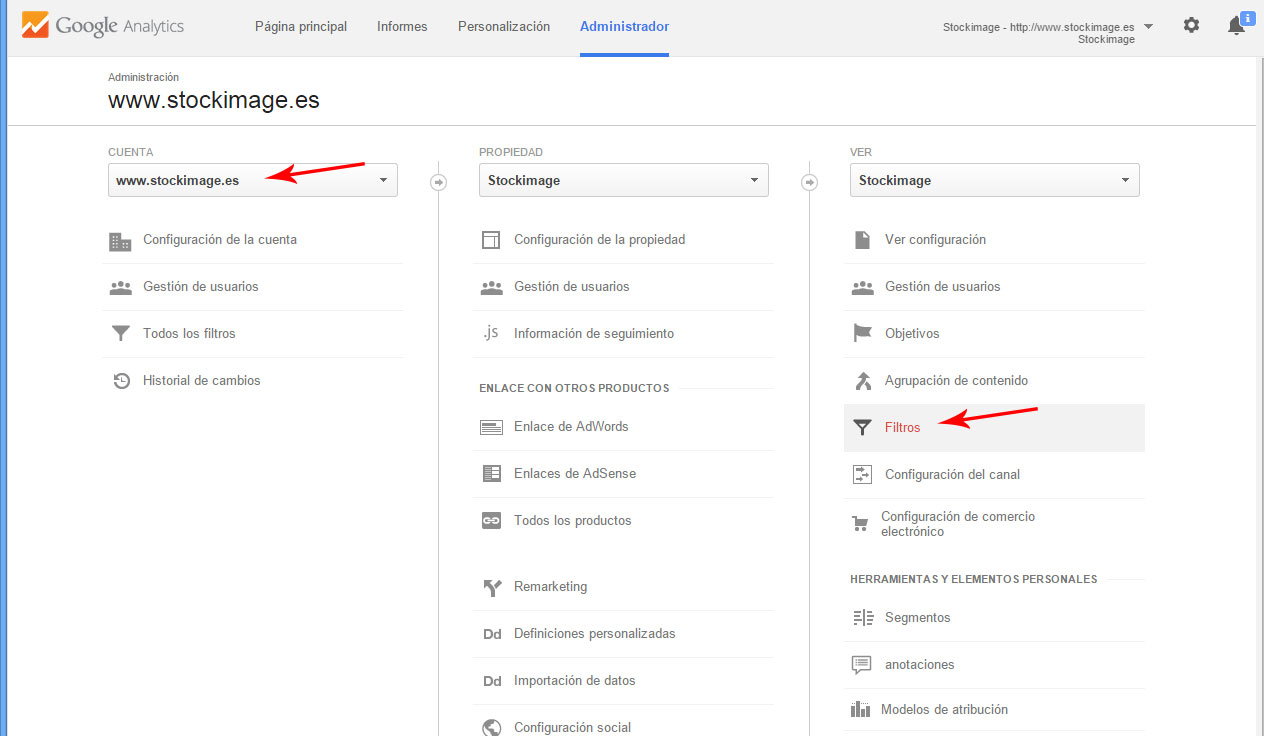Image resolution: width=1264 pixels, height=736 pixels.
Task: Open Todos los filtros in the Cuenta column
Action: [189, 334]
